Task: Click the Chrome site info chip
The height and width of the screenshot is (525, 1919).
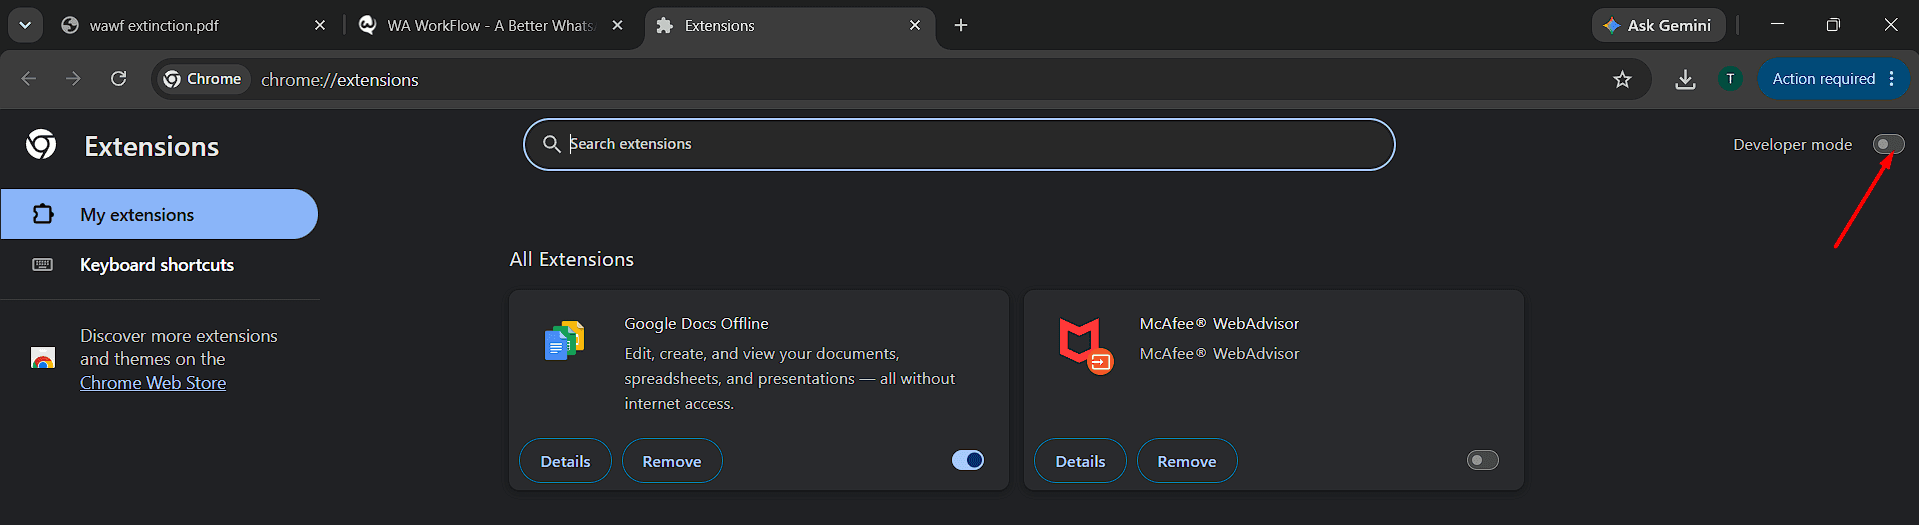Action: 203,79
